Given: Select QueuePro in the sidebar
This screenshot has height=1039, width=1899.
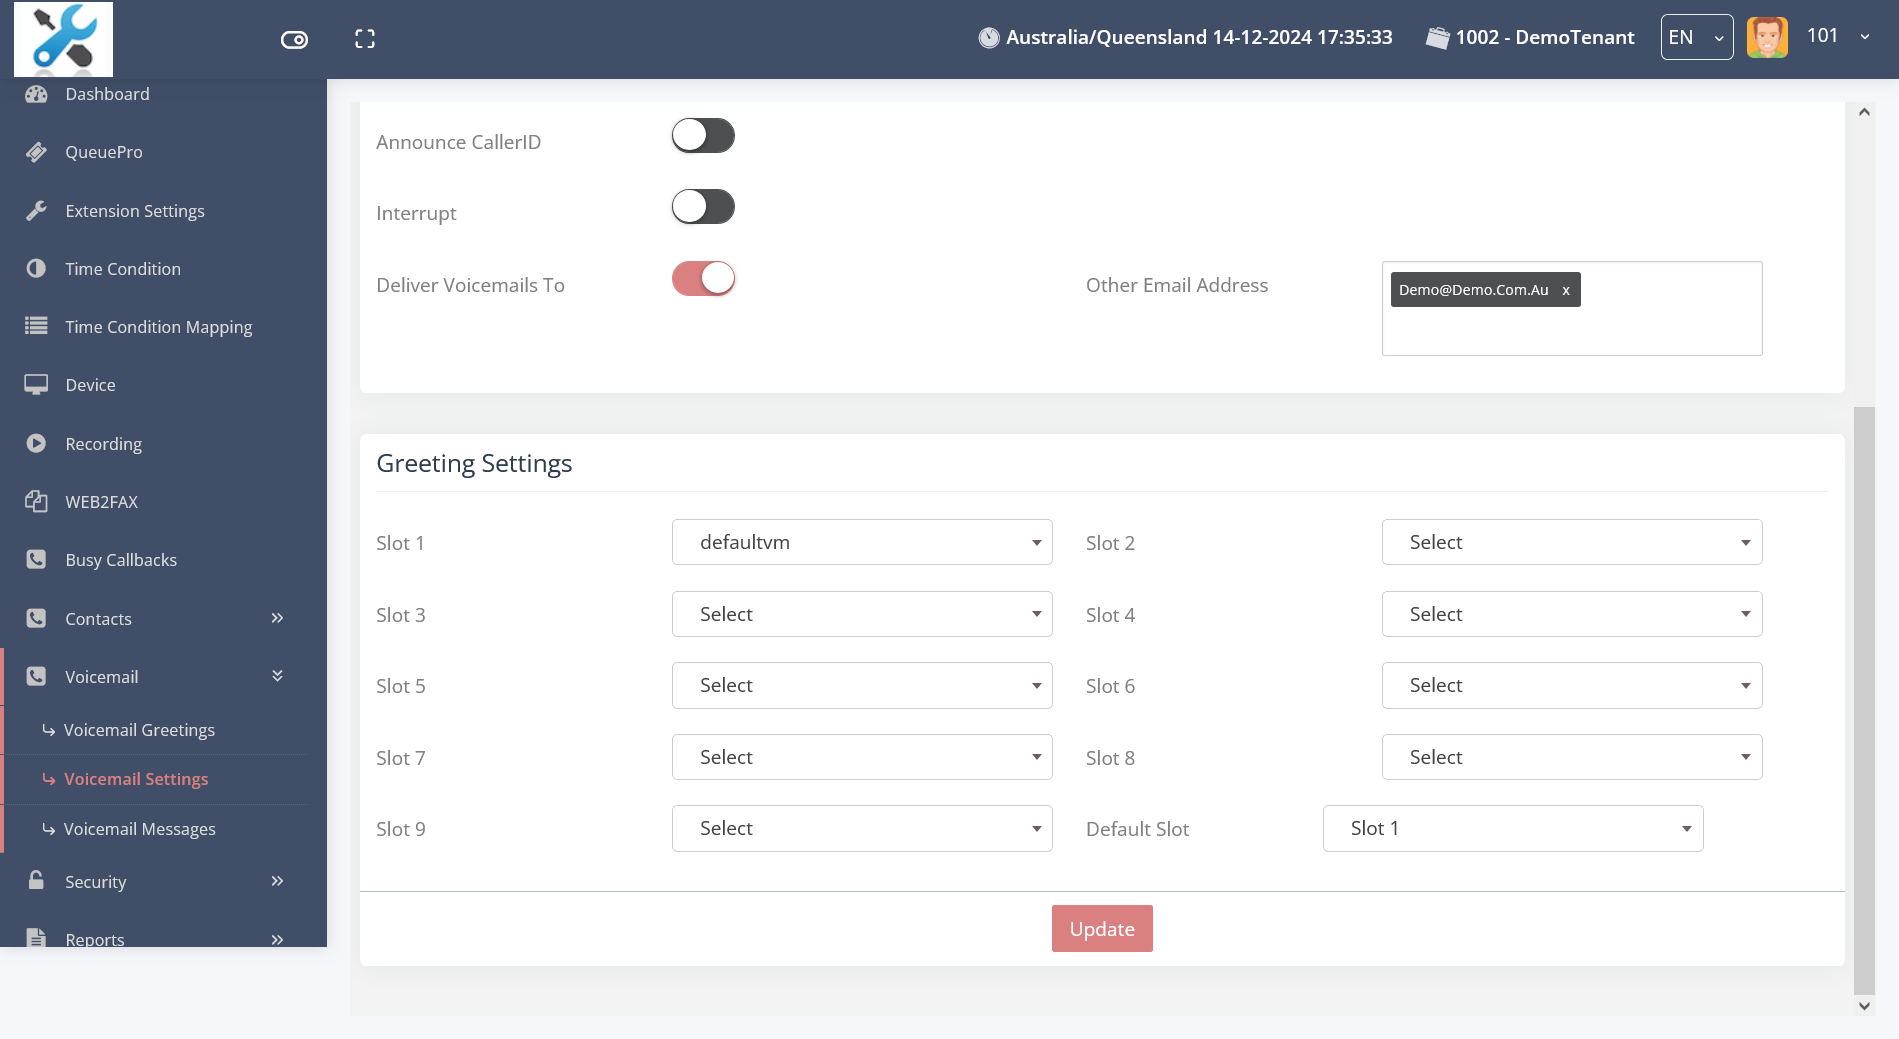Looking at the screenshot, I should tap(104, 151).
